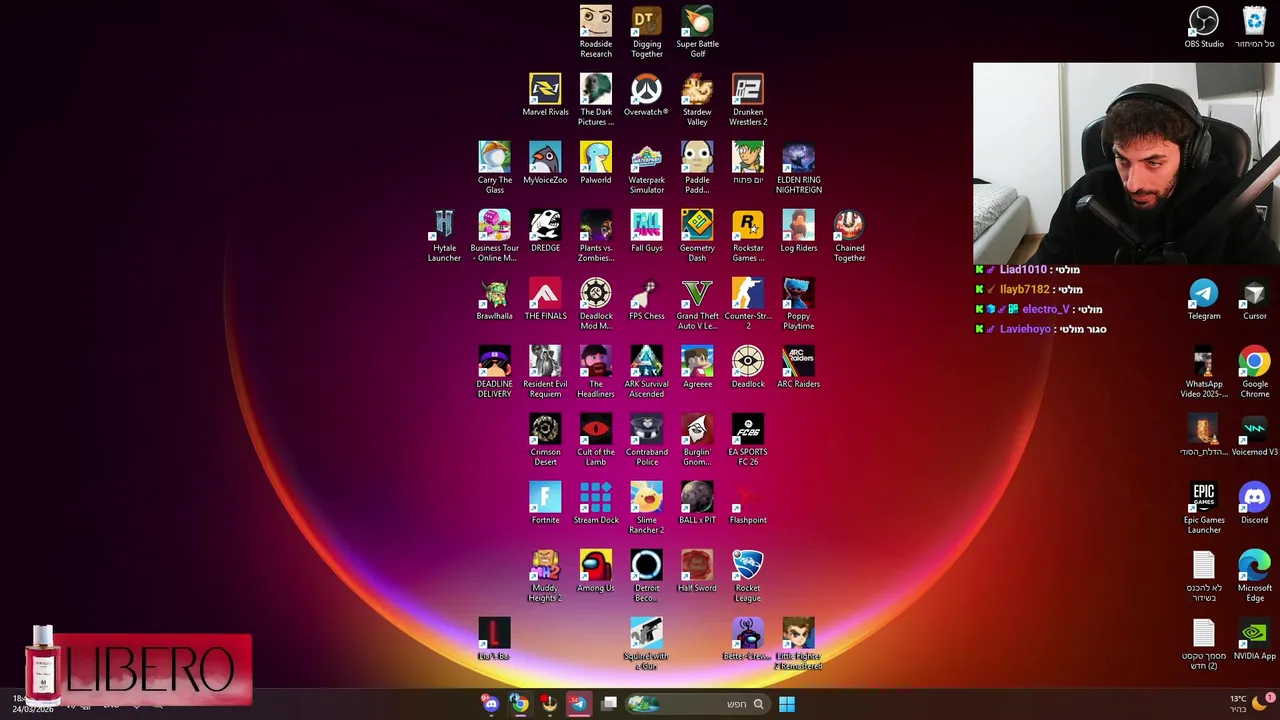Switch to Telegram in the taskbar
Viewport: 1280px width, 720px height.
(x=578, y=704)
